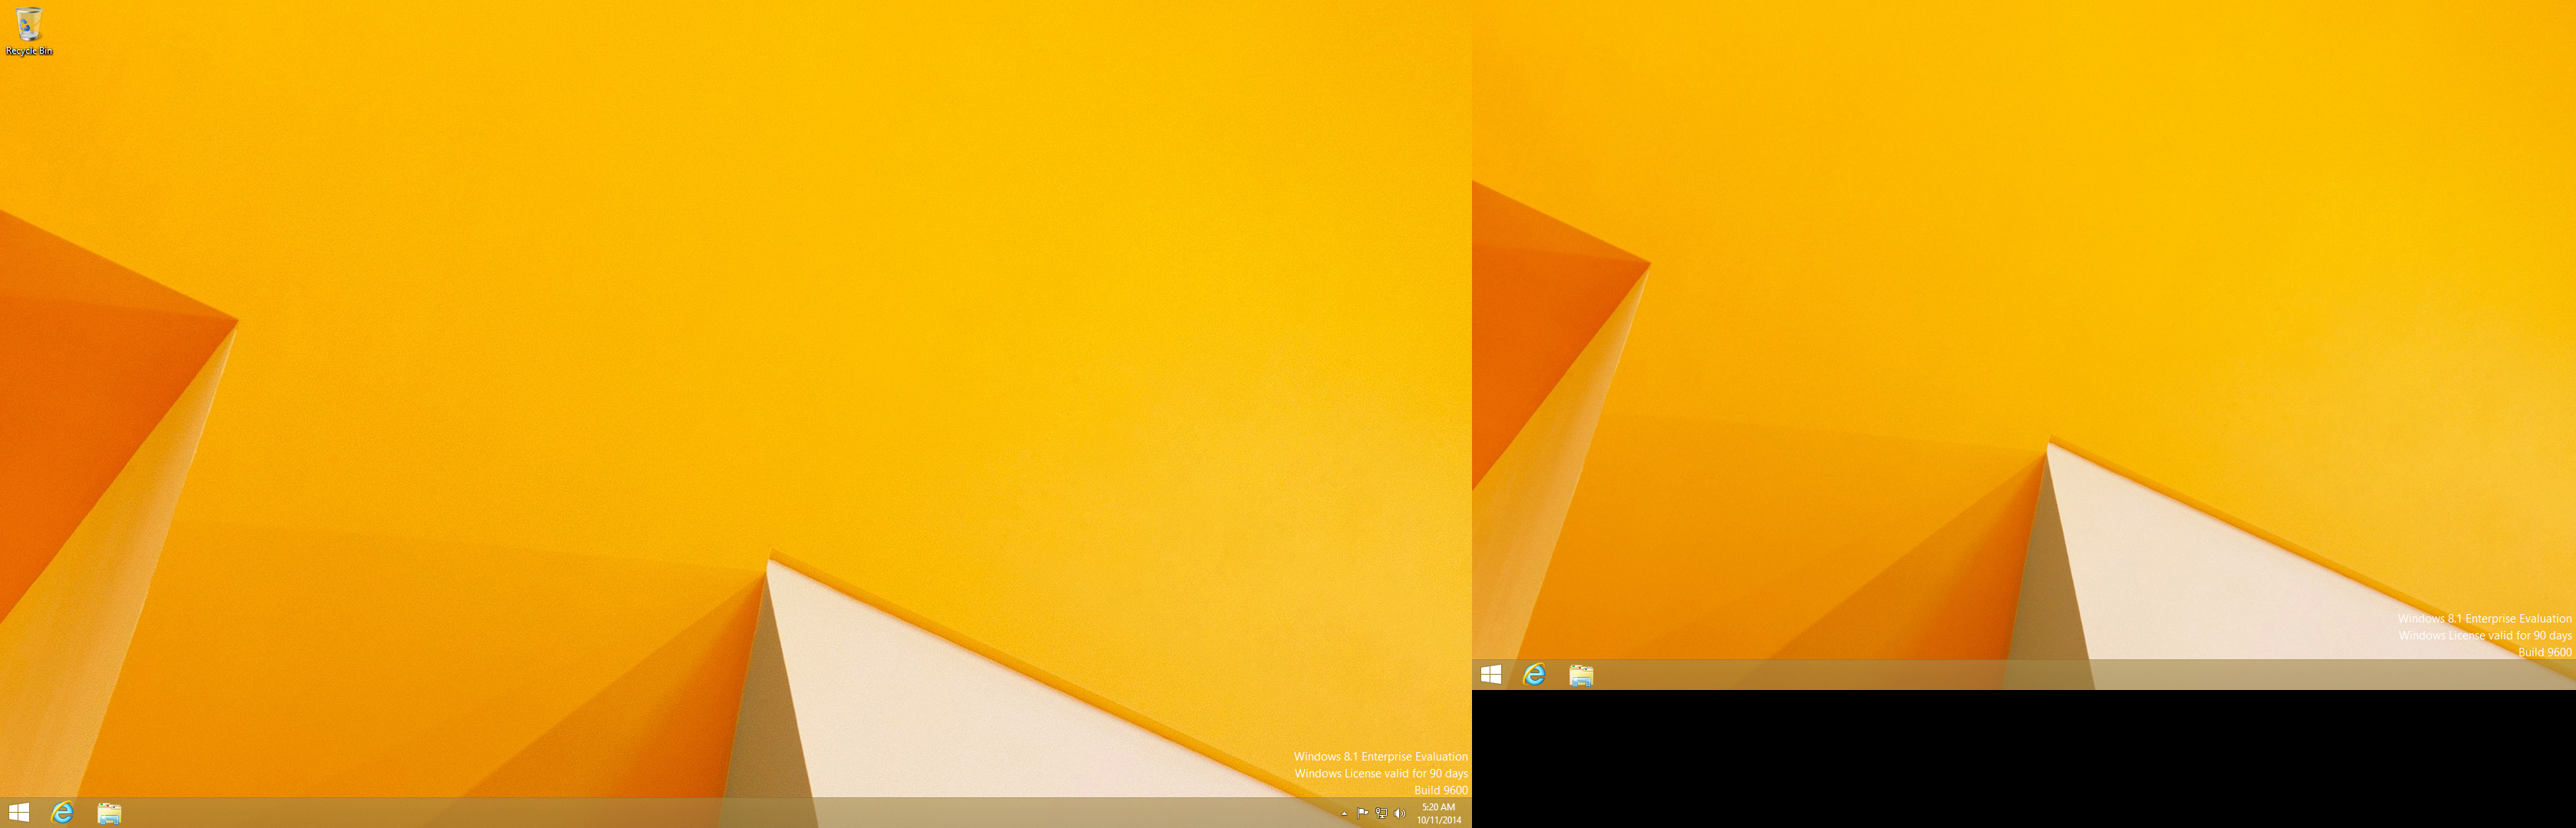The image size is (2576, 828).
Task: Click the black area below second taskbar
Action: [x=2000, y=760]
